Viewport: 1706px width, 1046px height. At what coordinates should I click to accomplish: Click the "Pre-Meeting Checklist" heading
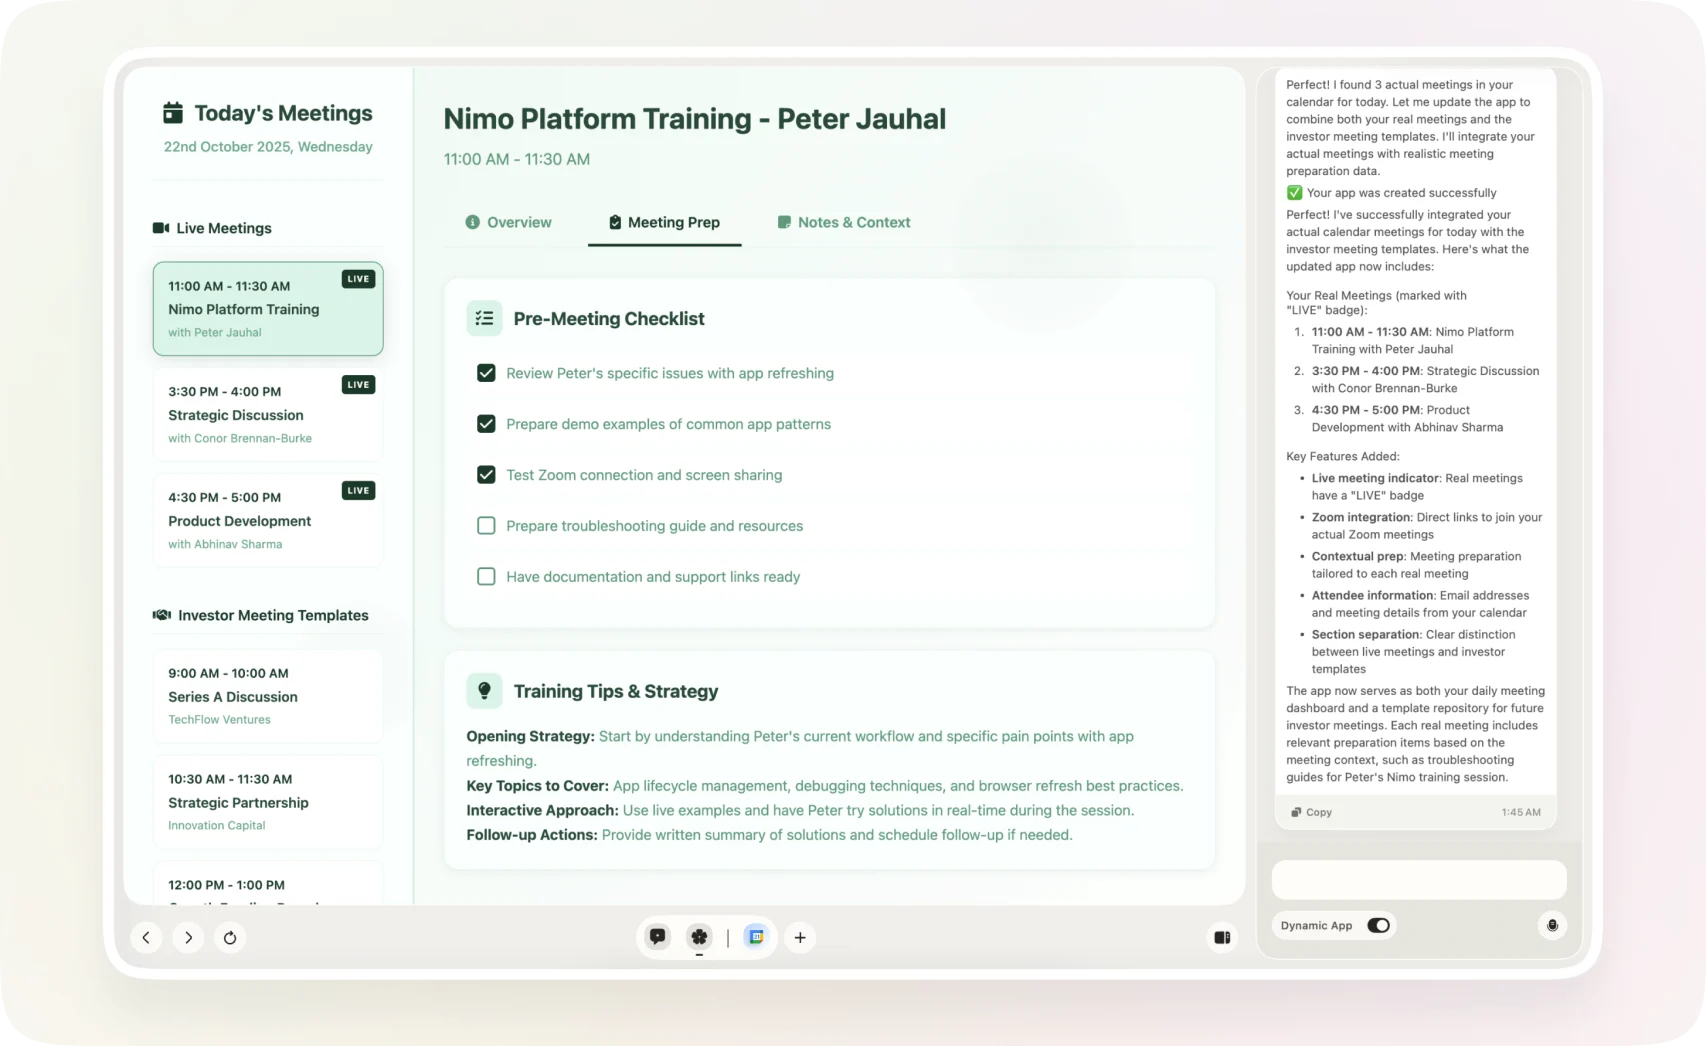click(609, 318)
